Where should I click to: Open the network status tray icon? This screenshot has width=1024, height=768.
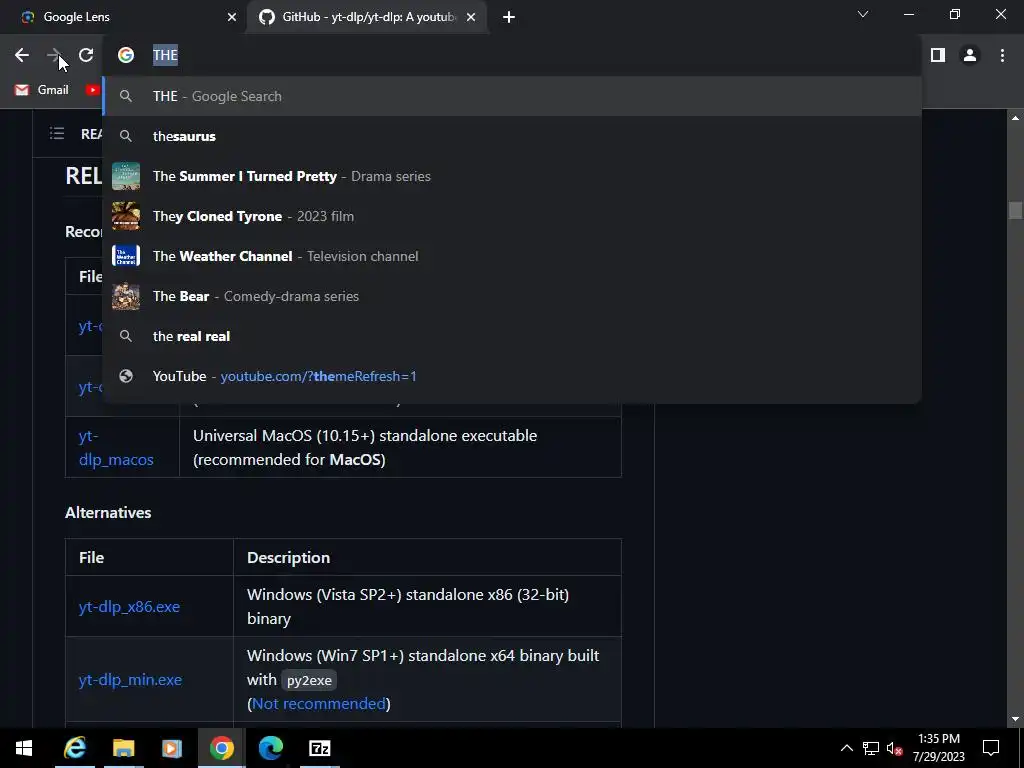pyautogui.click(x=871, y=748)
